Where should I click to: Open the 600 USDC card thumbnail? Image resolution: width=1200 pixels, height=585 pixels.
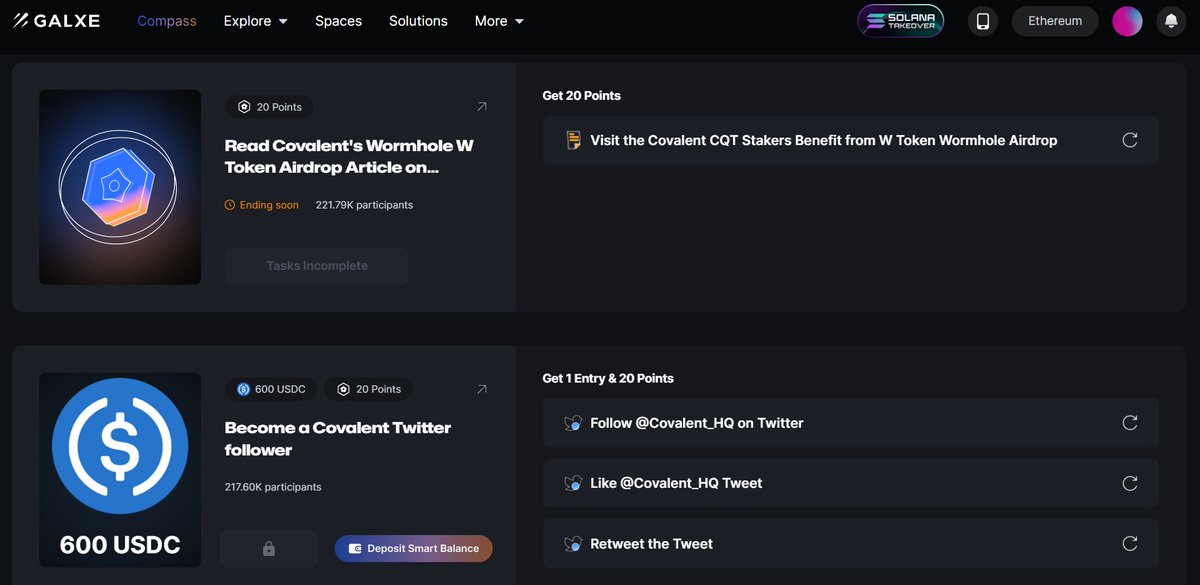(x=120, y=470)
